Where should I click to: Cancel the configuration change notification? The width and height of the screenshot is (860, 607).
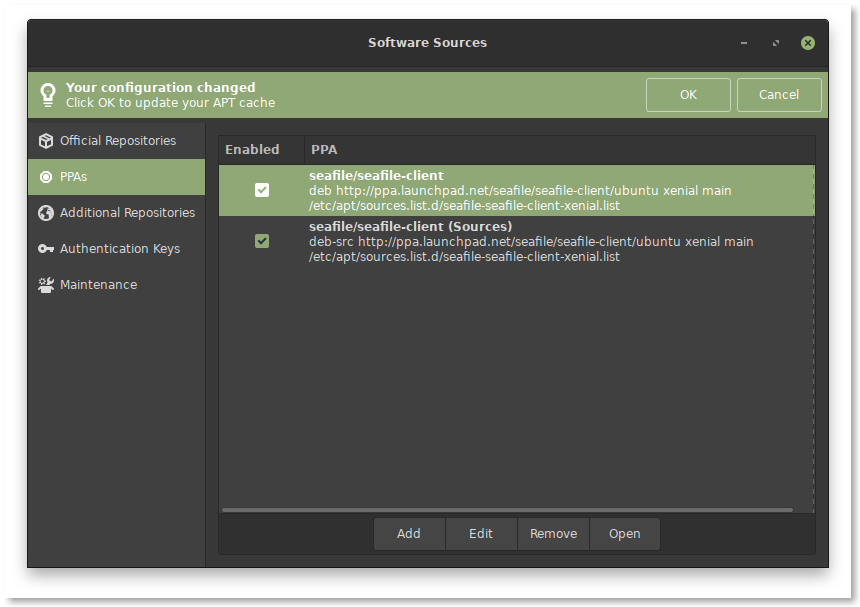(779, 95)
